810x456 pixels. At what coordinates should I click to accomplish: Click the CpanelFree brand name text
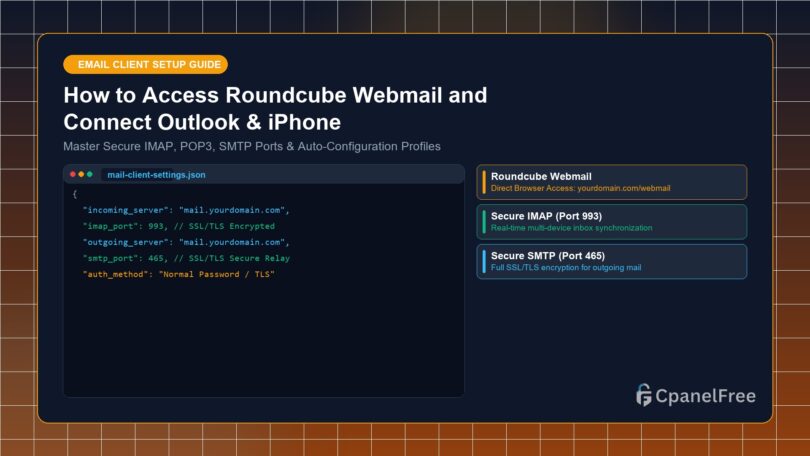(705, 396)
